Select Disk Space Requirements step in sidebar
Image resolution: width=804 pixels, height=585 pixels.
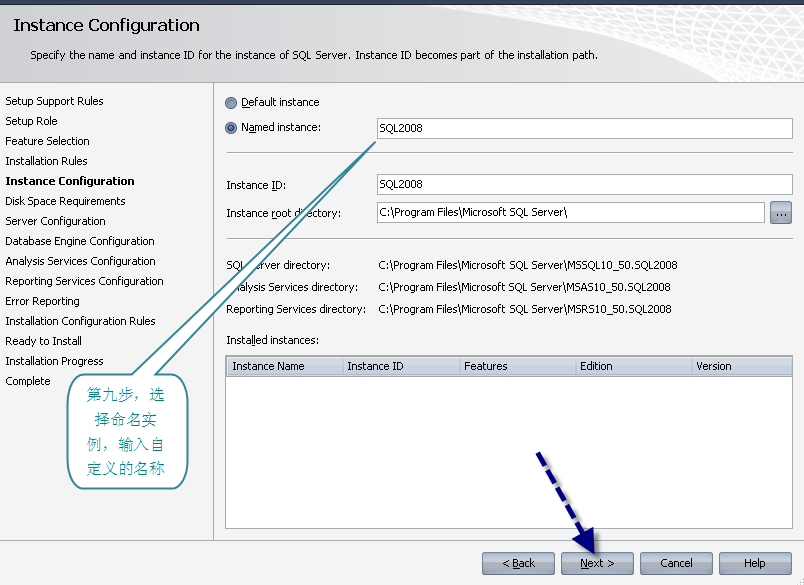[65, 201]
